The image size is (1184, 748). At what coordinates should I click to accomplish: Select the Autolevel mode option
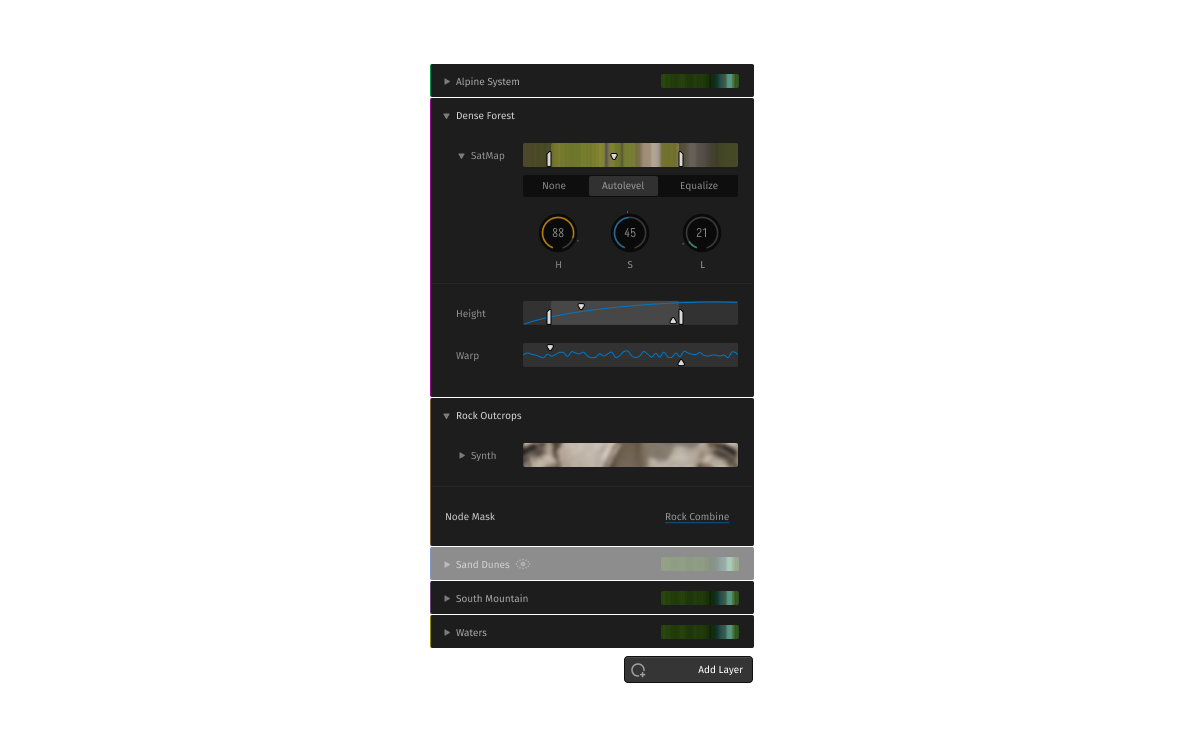click(623, 186)
